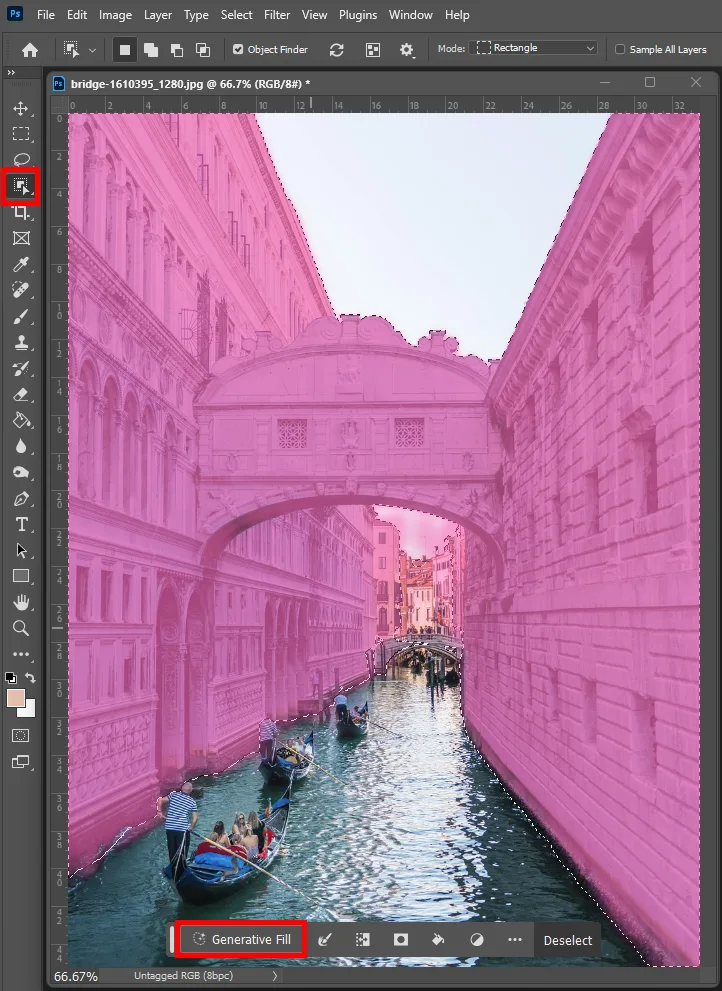Open more options in task bar
Viewport: 722px width, 991px height.
pyautogui.click(x=515, y=940)
